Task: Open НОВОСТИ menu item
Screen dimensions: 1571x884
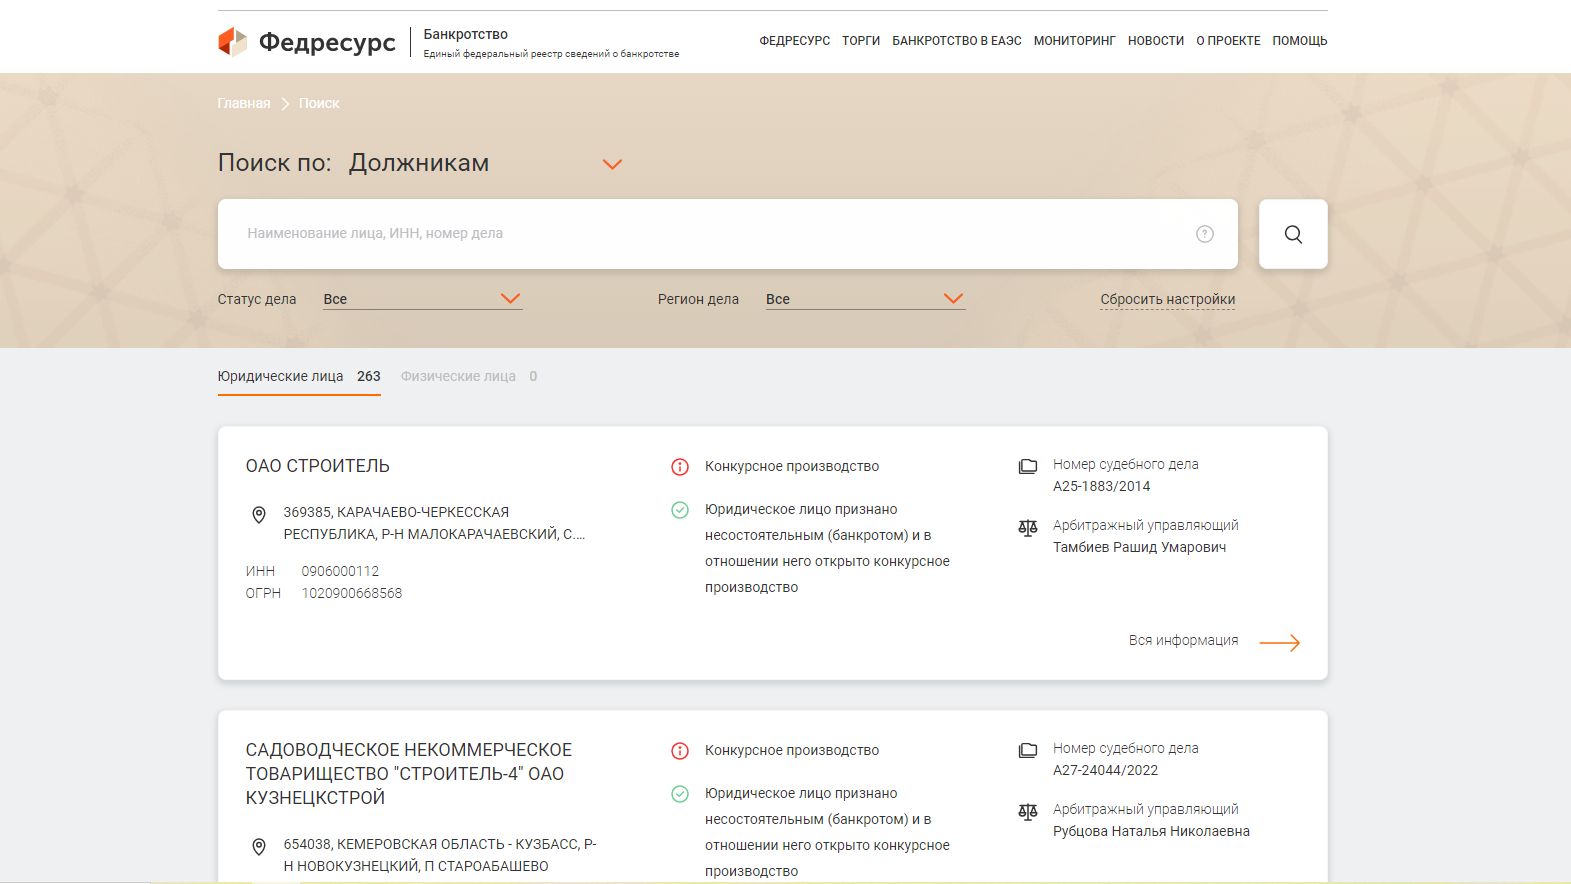Action: point(1156,41)
